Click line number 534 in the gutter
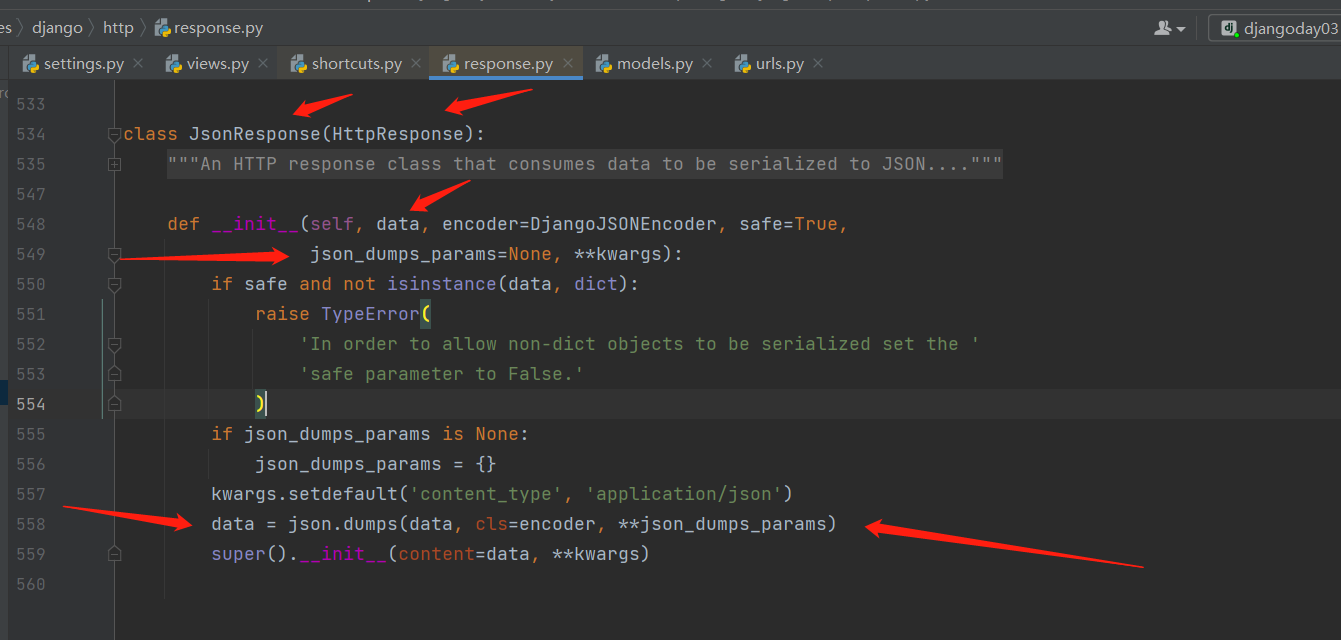 (x=31, y=134)
